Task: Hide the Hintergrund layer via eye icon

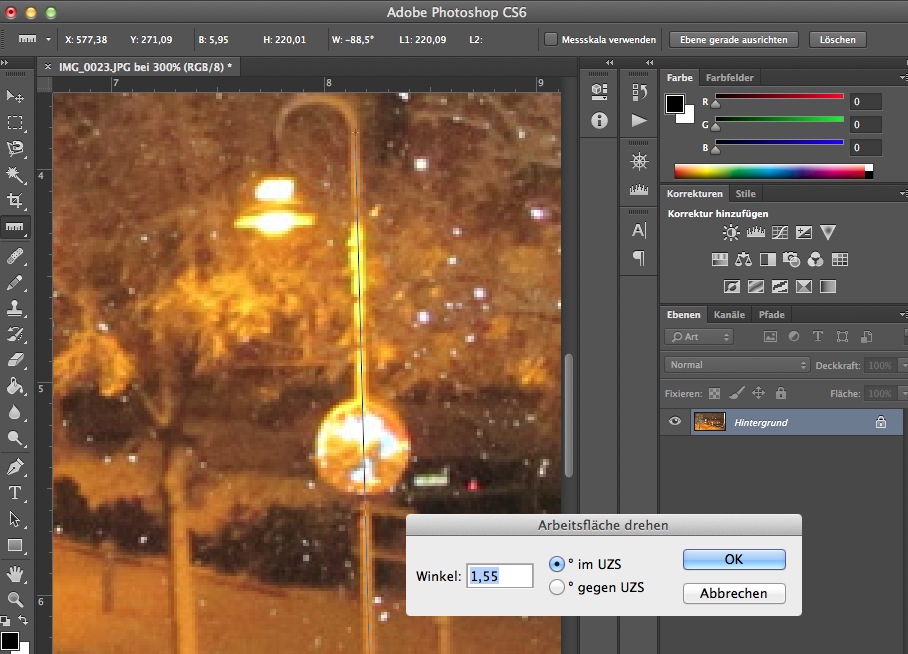Action: (675, 422)
